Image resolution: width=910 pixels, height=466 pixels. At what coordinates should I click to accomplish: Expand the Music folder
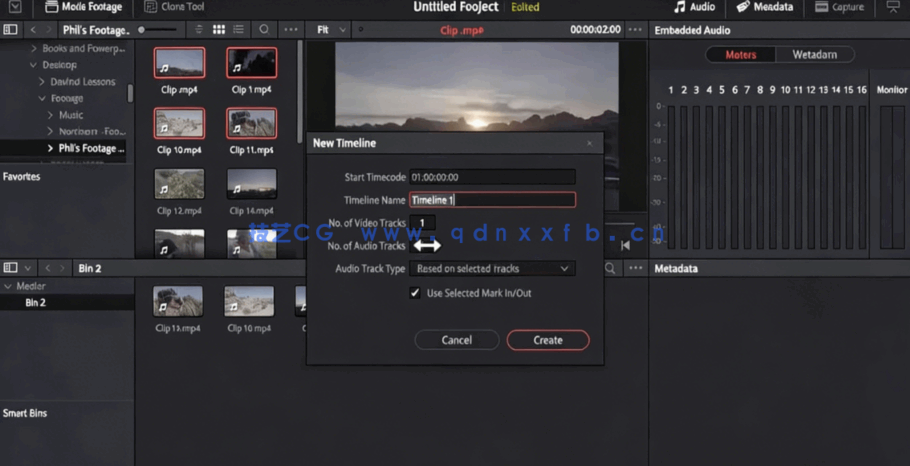[x=50, y=115]
